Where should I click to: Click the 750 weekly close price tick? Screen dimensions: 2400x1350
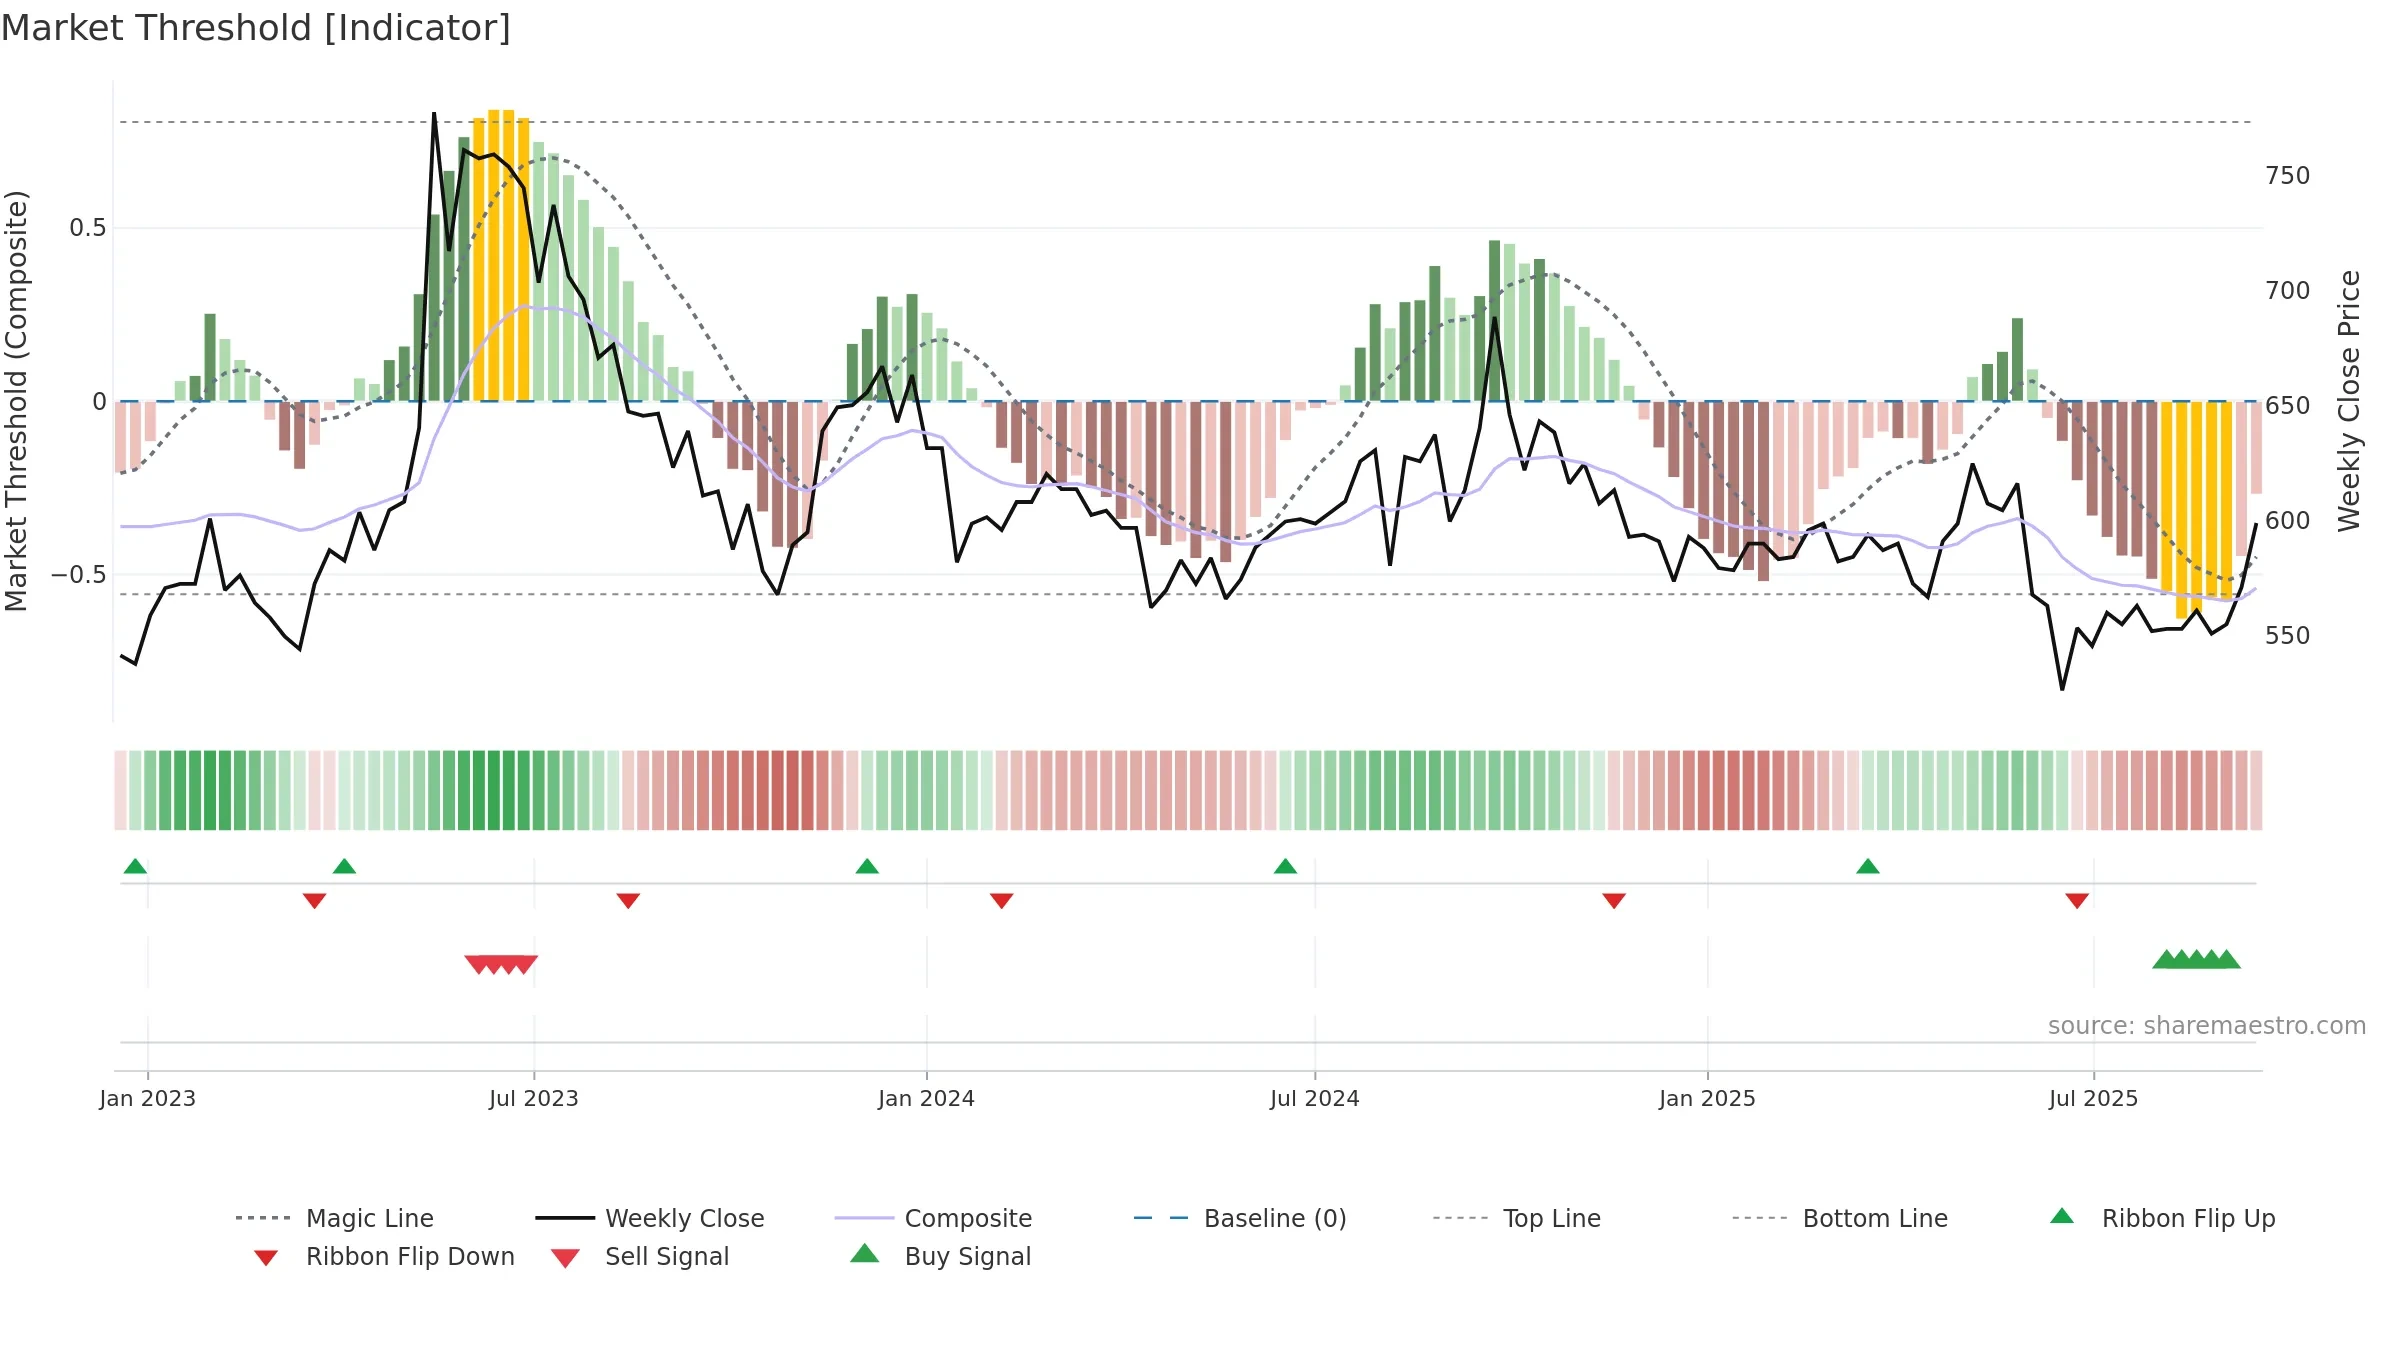(2288, 176)
